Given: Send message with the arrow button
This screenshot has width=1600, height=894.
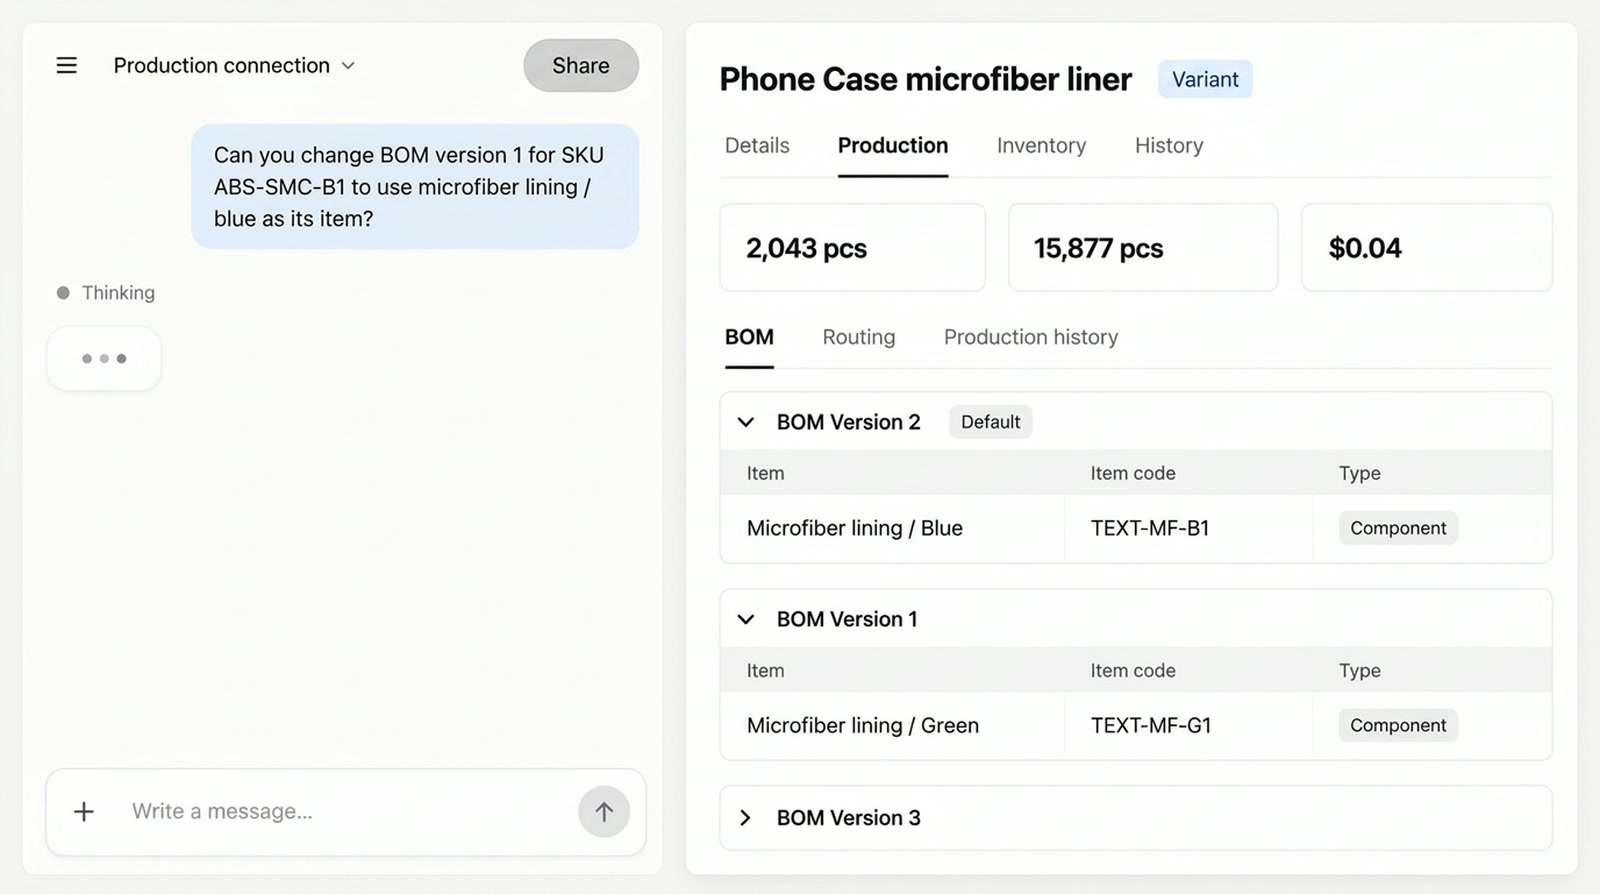Looking at the screenshot, I should pos(604,812).
